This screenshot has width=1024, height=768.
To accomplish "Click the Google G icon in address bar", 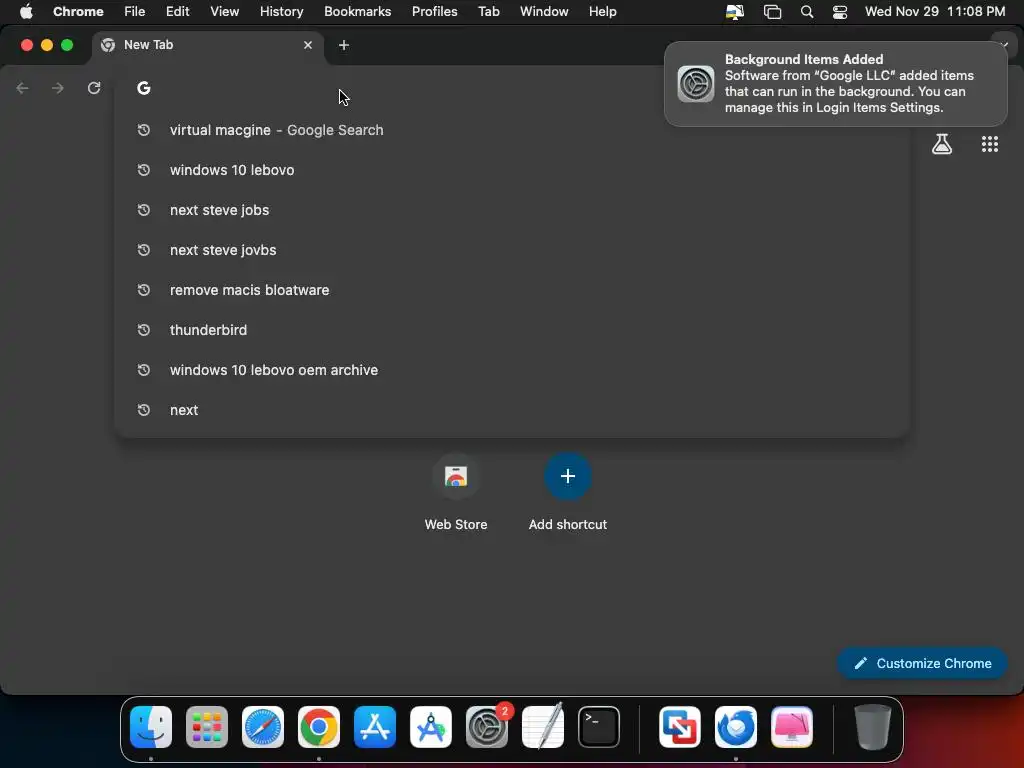I will pyautogui.click(x=144, y=88).
